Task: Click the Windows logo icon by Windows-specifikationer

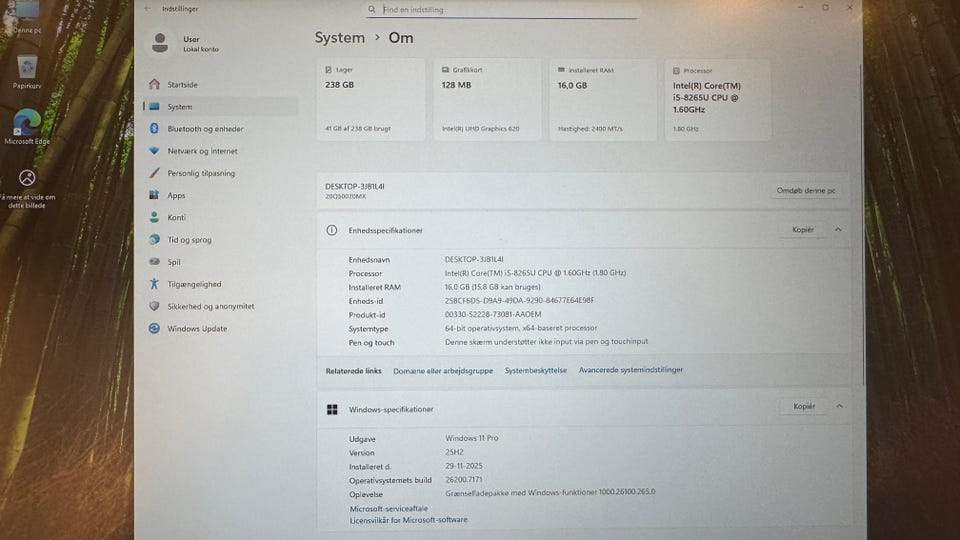Action: point(332,409)
